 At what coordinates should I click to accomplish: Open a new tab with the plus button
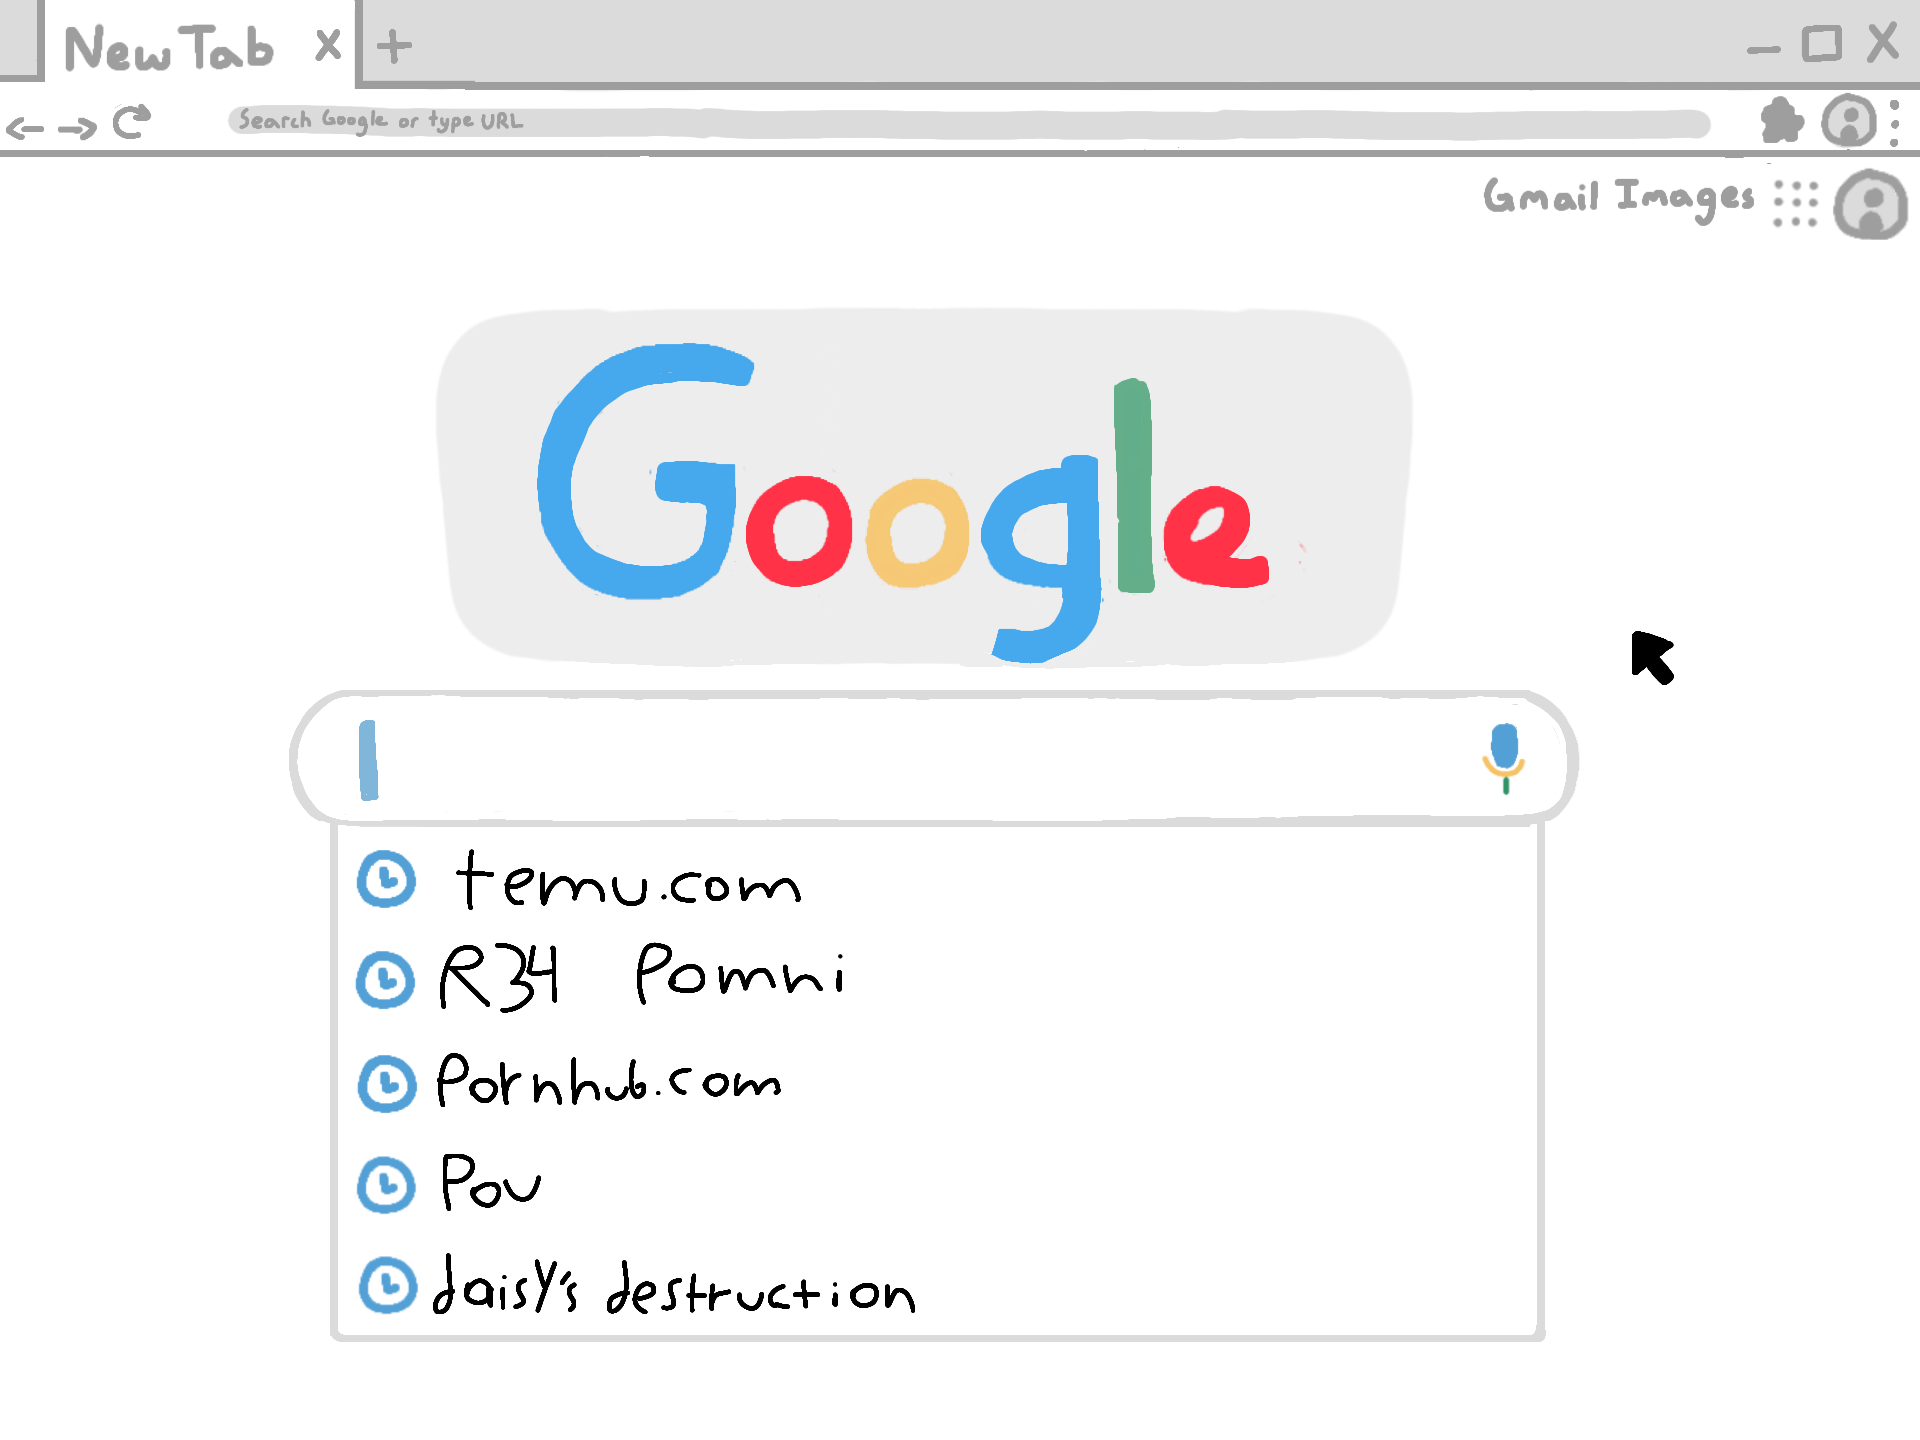pyautogui.click(x=394, y=46)
